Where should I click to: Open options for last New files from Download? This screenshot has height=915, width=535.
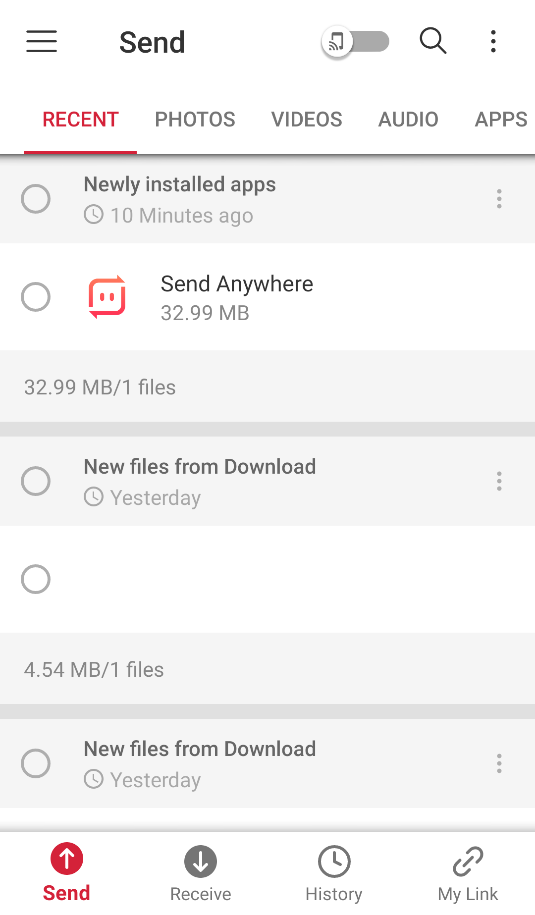499,763
